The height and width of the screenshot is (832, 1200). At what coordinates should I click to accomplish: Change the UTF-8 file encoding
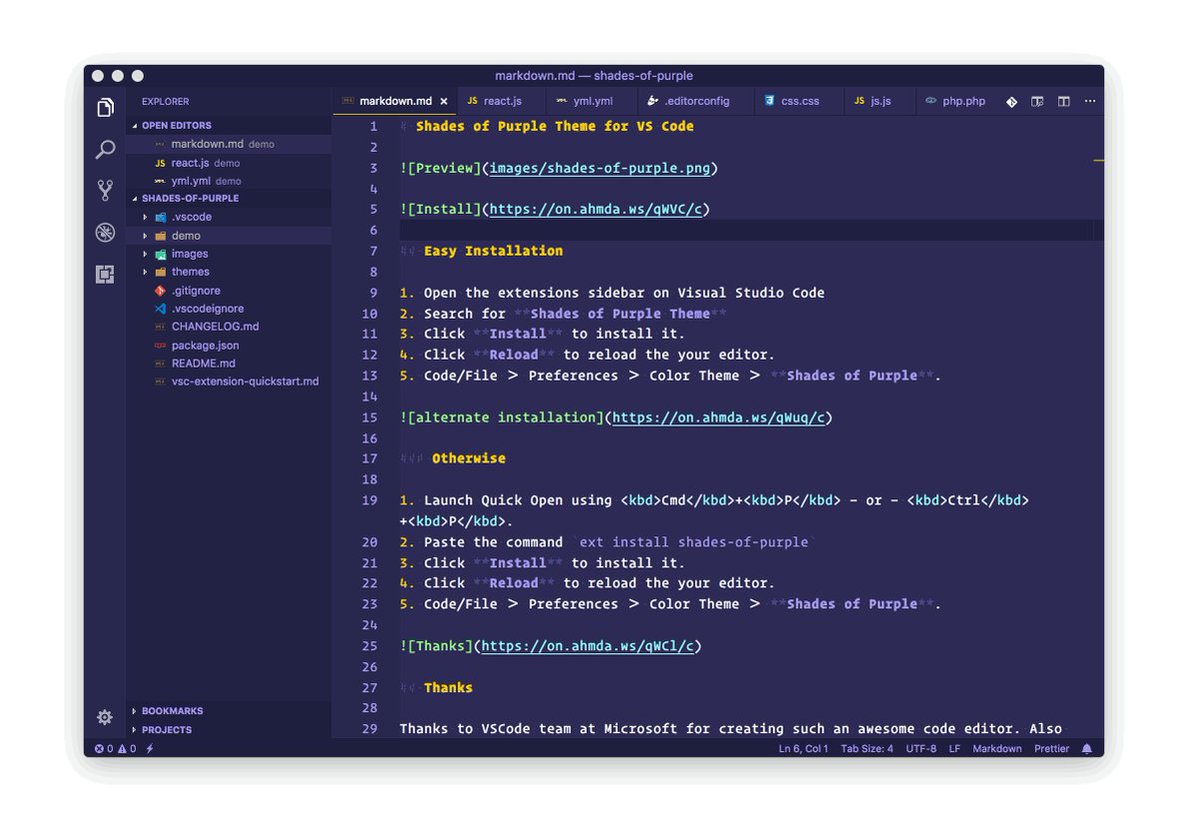[921, 749]
